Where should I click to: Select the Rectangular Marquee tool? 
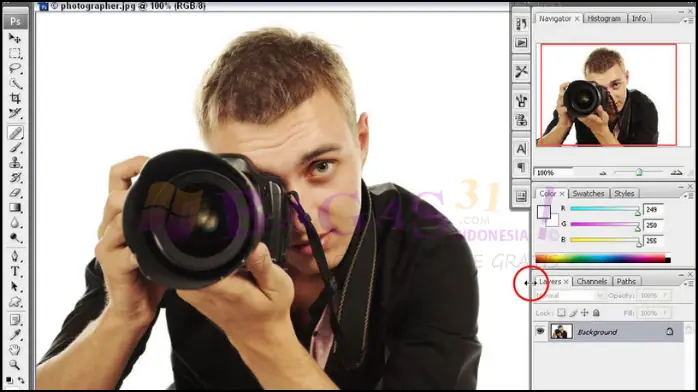(x=15, y=53)
